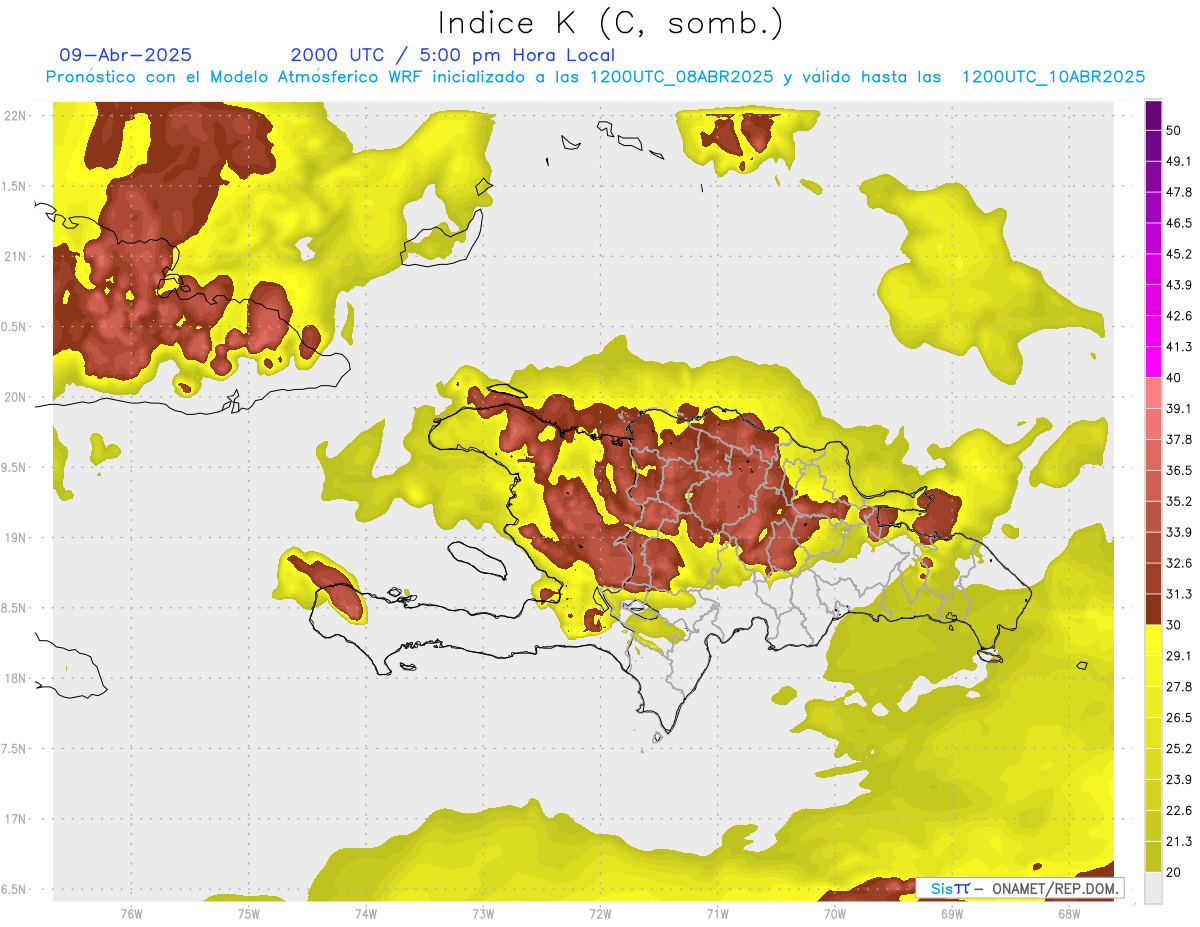Click the colorbar value "32.6"
Viewport: 1200px width, 927px height.
[1179, 563]
